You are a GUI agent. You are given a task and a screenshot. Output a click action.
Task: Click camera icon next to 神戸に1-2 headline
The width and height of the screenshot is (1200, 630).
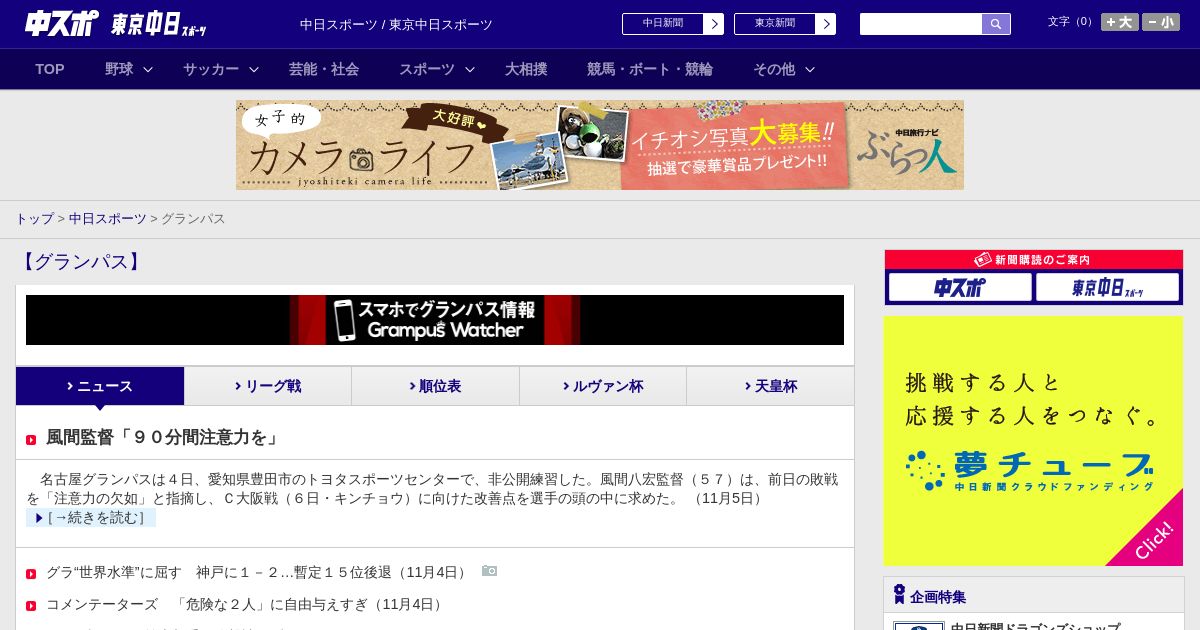click(489, 571)
